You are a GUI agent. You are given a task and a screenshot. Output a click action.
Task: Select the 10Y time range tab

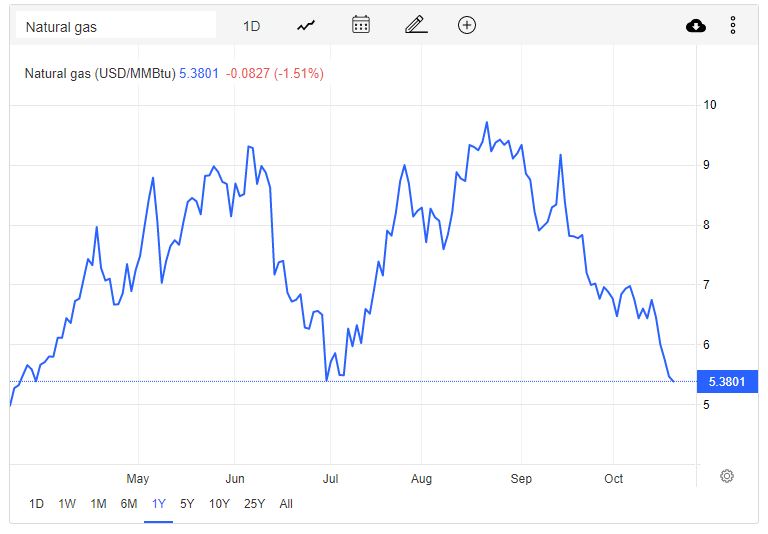click(219, 504)
